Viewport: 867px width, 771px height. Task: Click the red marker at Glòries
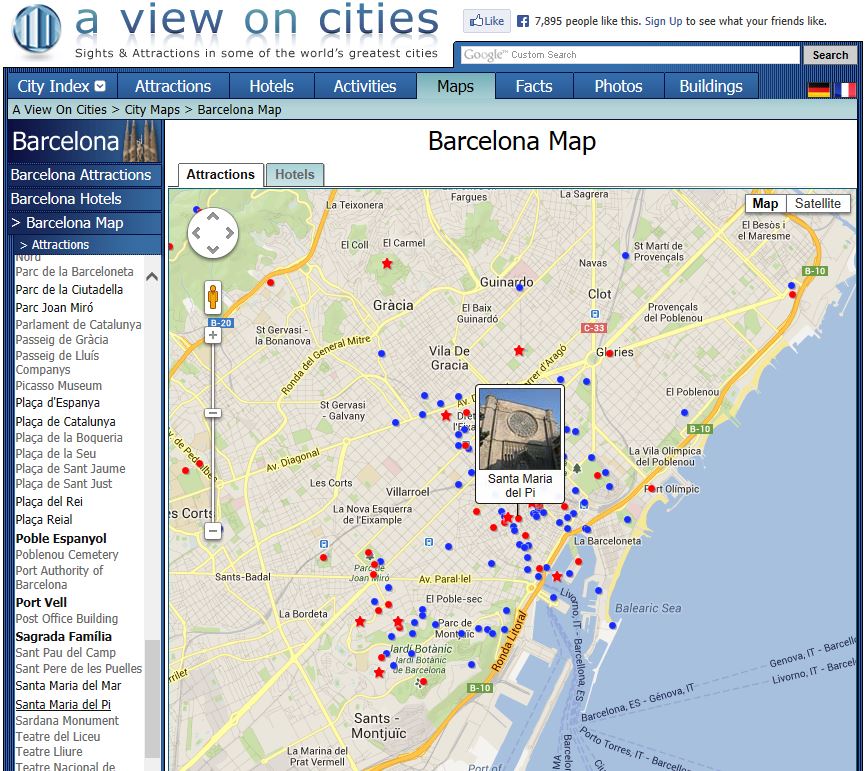tap(609, 353)
